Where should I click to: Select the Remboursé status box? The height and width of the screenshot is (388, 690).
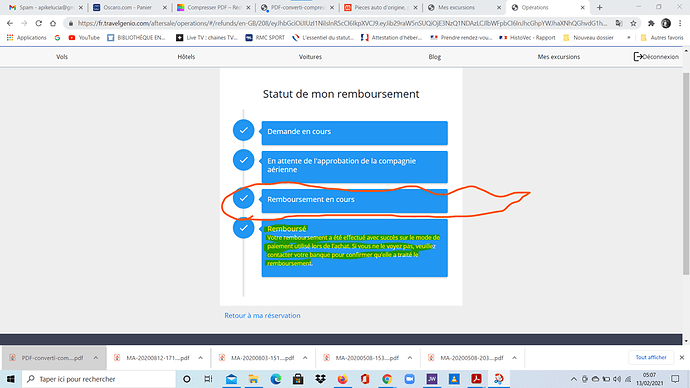pyautogui.click(x=354, y=248)
